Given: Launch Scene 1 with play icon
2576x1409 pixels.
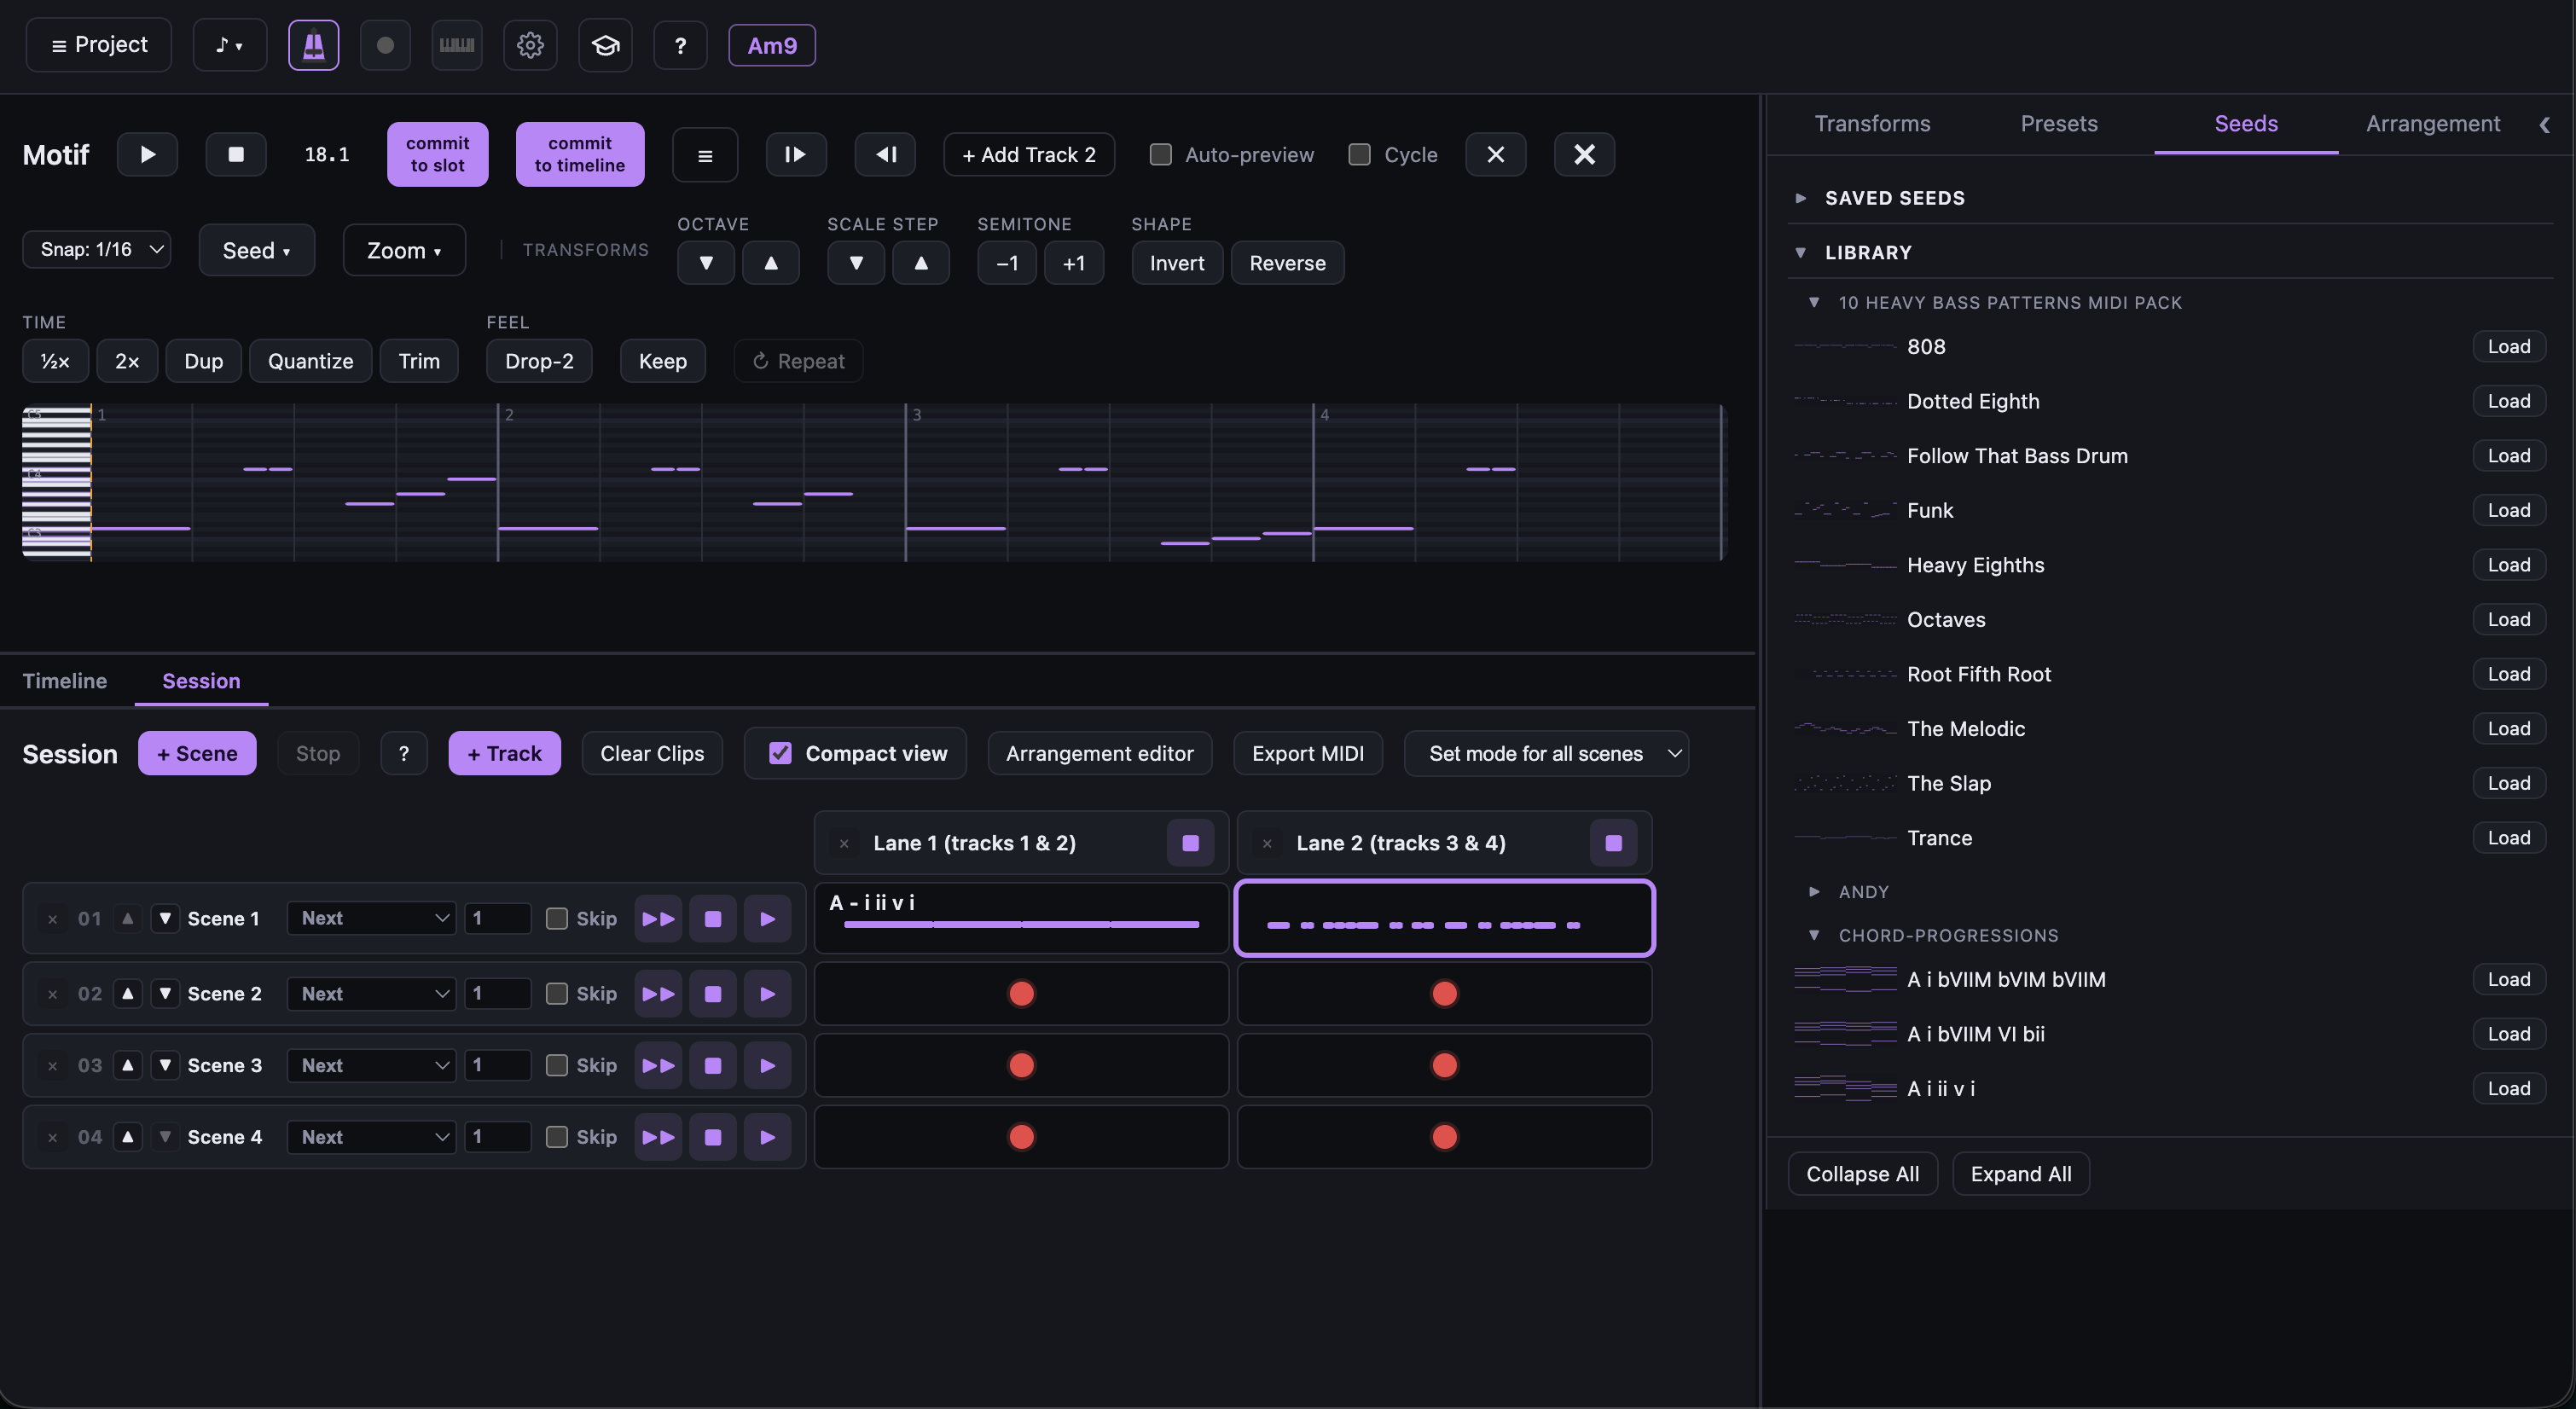Looking at the screenshot, I should click(x=767, y=918).
